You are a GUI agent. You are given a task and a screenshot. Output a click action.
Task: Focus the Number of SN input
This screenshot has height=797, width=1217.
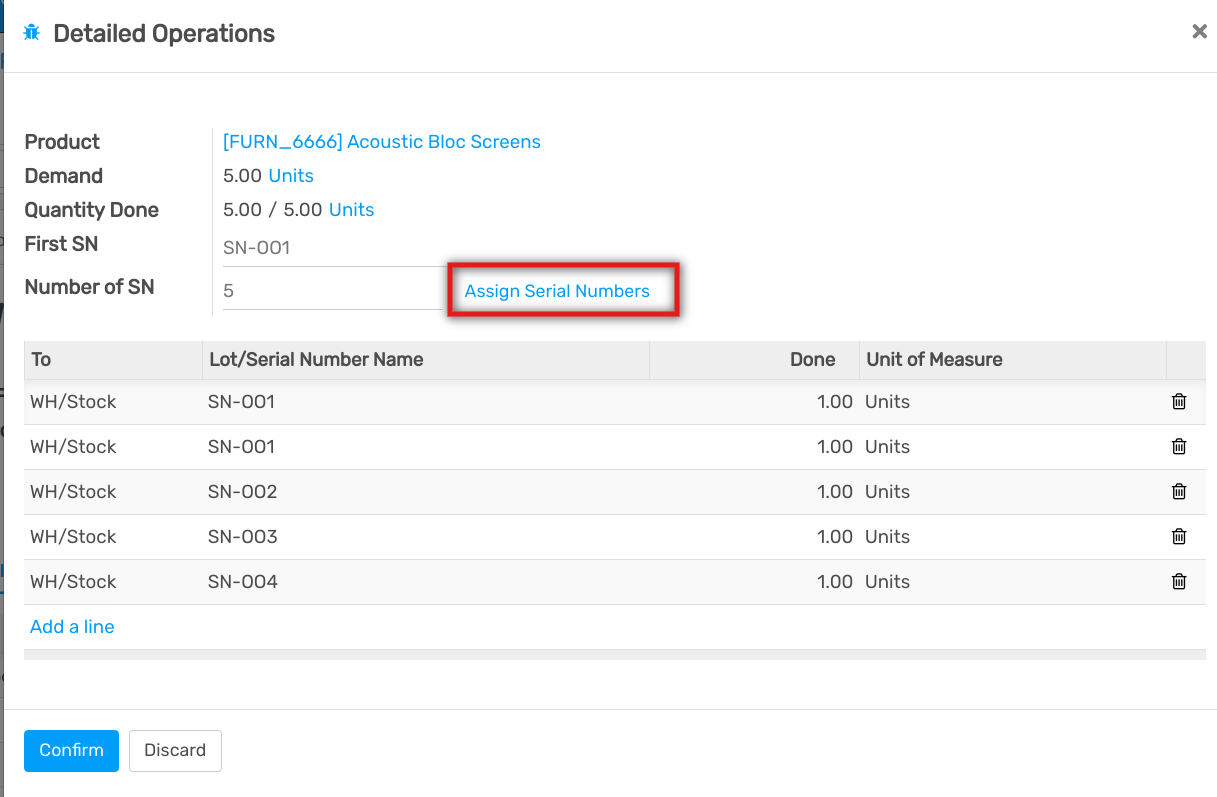coord(330,291)
